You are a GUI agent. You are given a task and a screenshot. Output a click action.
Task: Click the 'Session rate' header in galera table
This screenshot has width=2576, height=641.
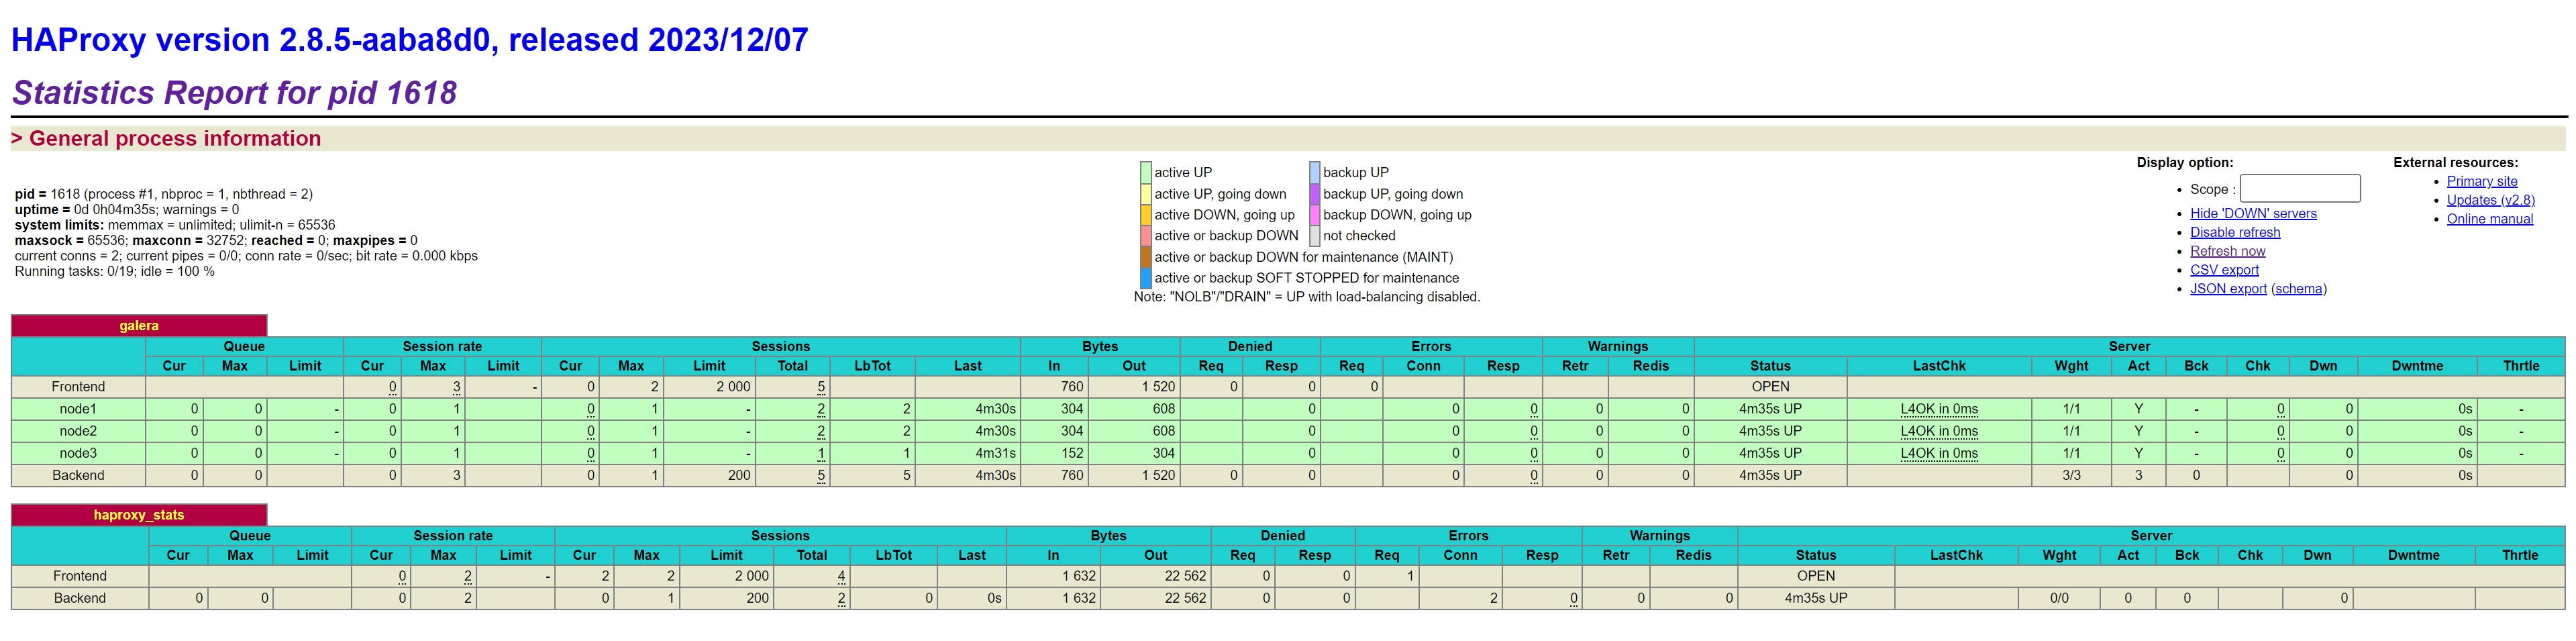[442, 346]
